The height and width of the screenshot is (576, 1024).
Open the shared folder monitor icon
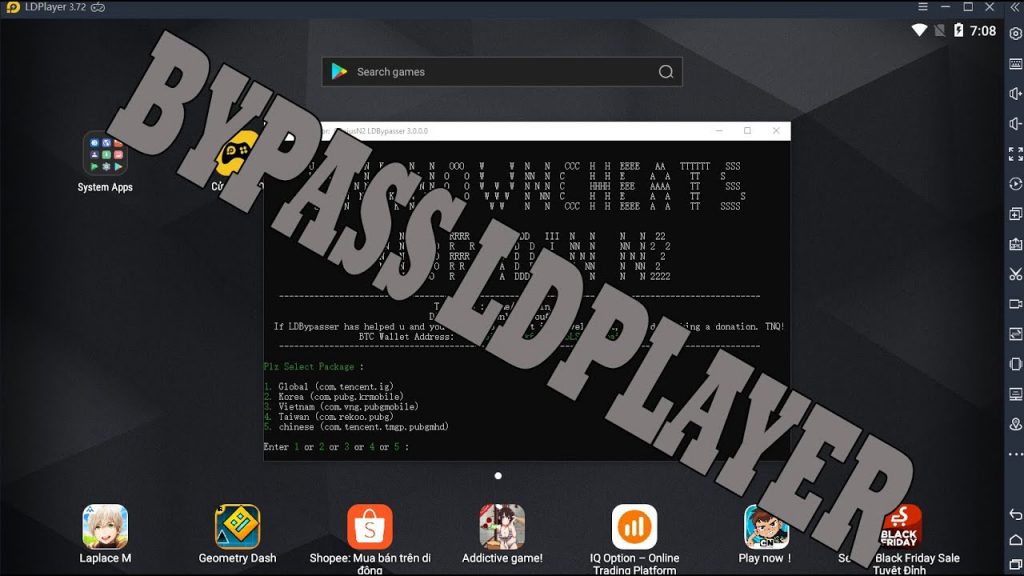click(x=1016, y=394)
